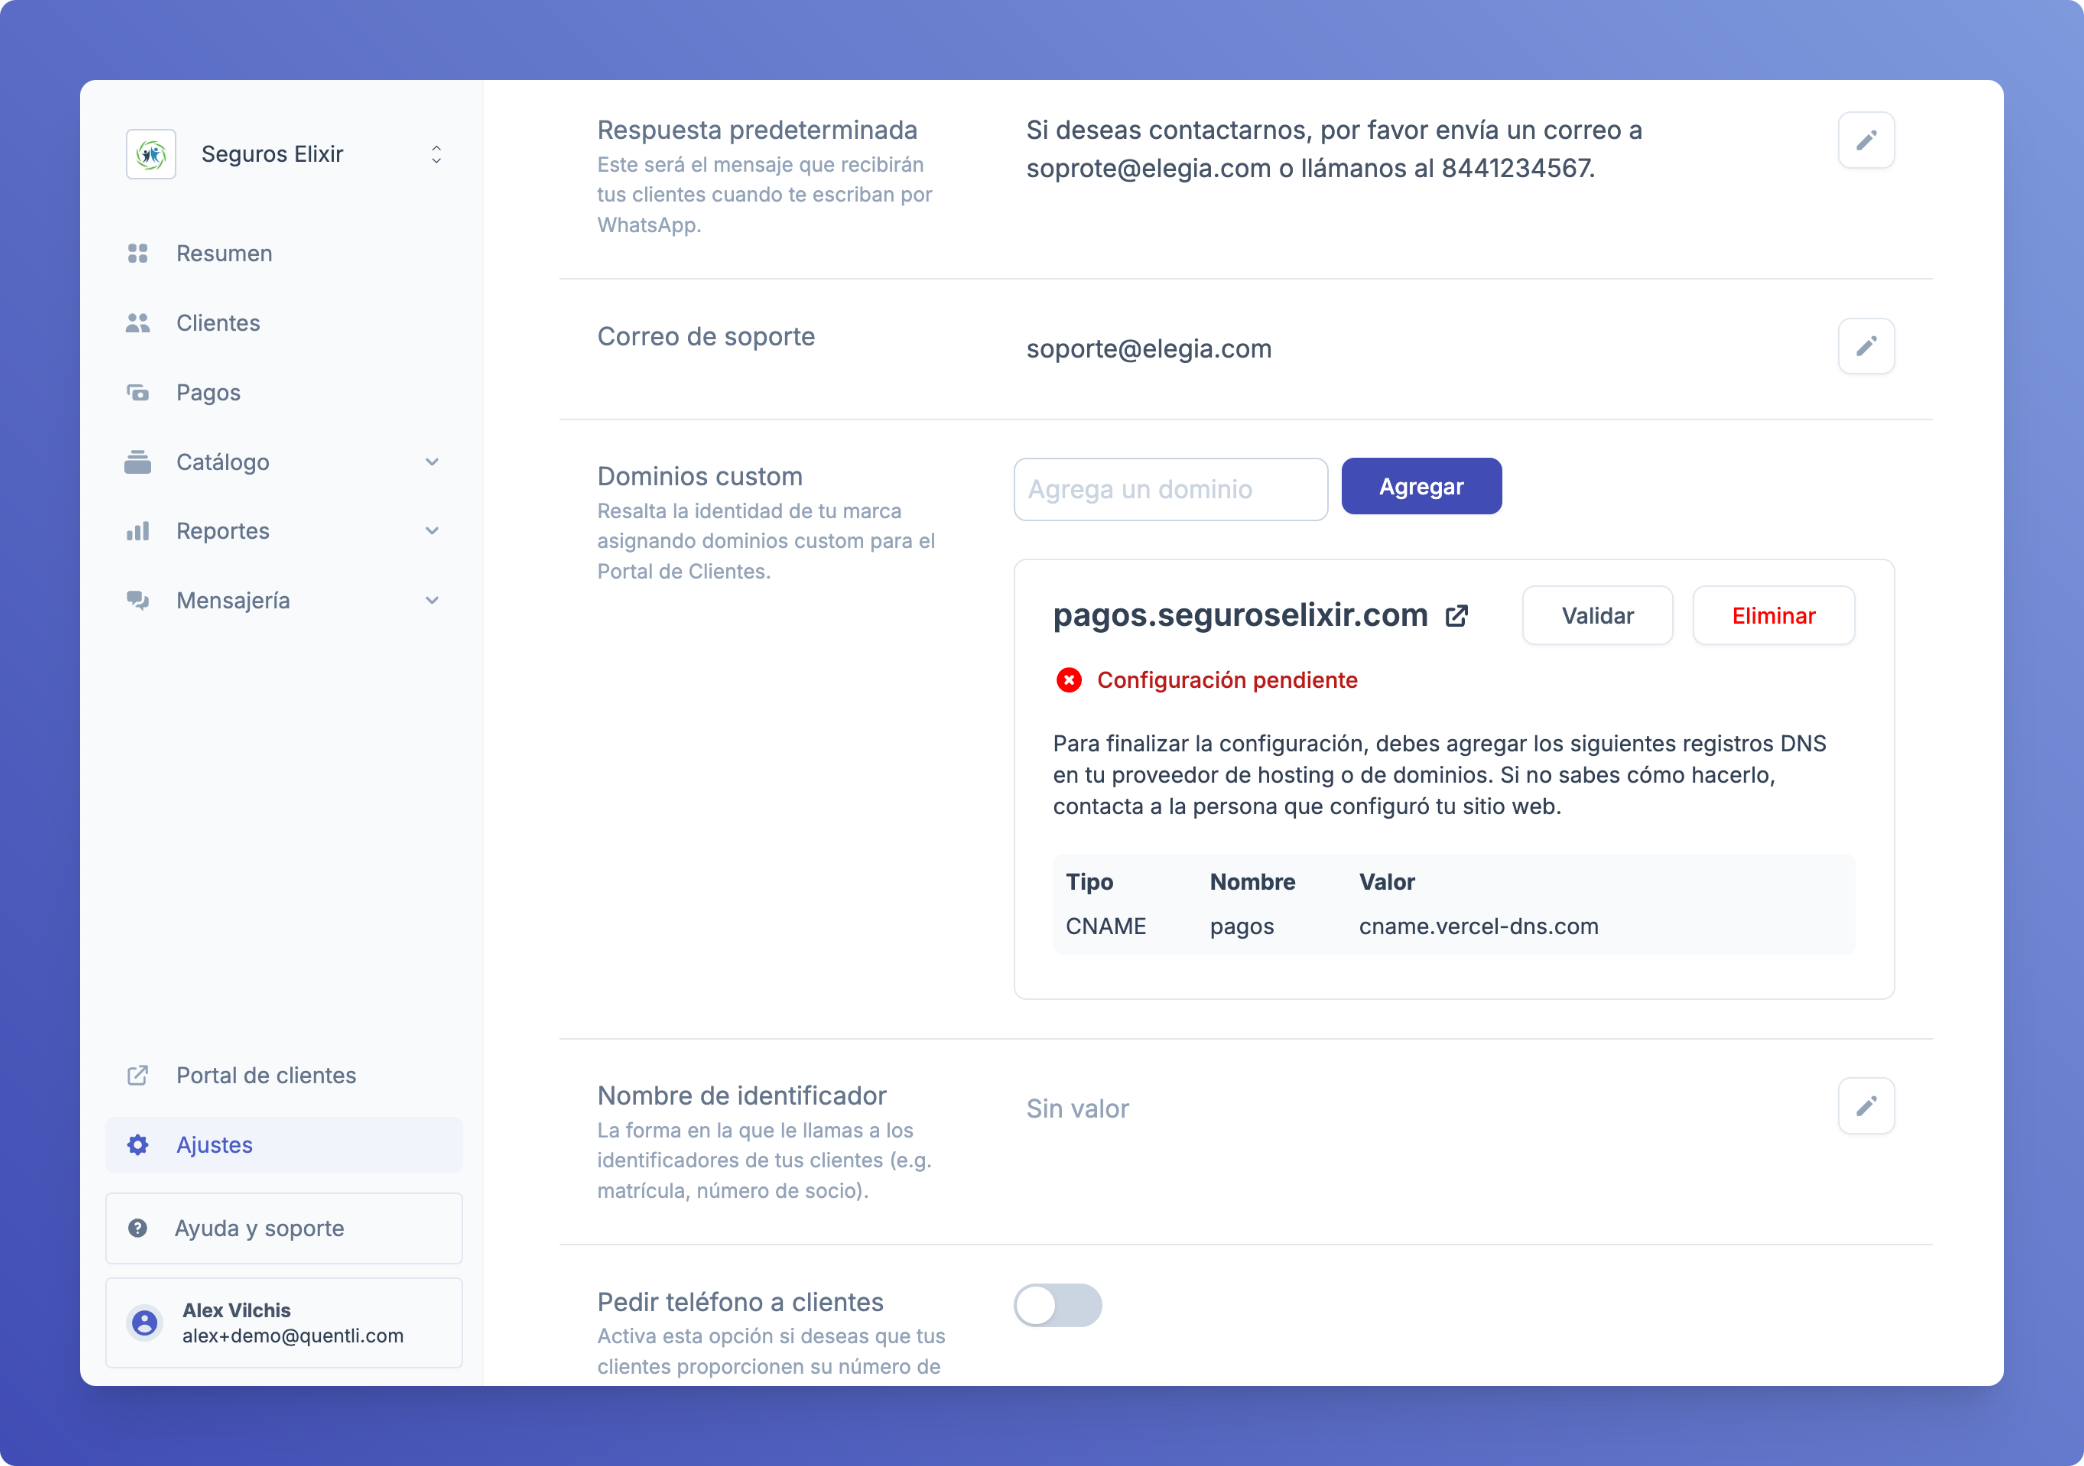Screen dimensions: 2084x1466
Task: Click Eliminar to remove the domain
Action: [x=1772, y=616]
